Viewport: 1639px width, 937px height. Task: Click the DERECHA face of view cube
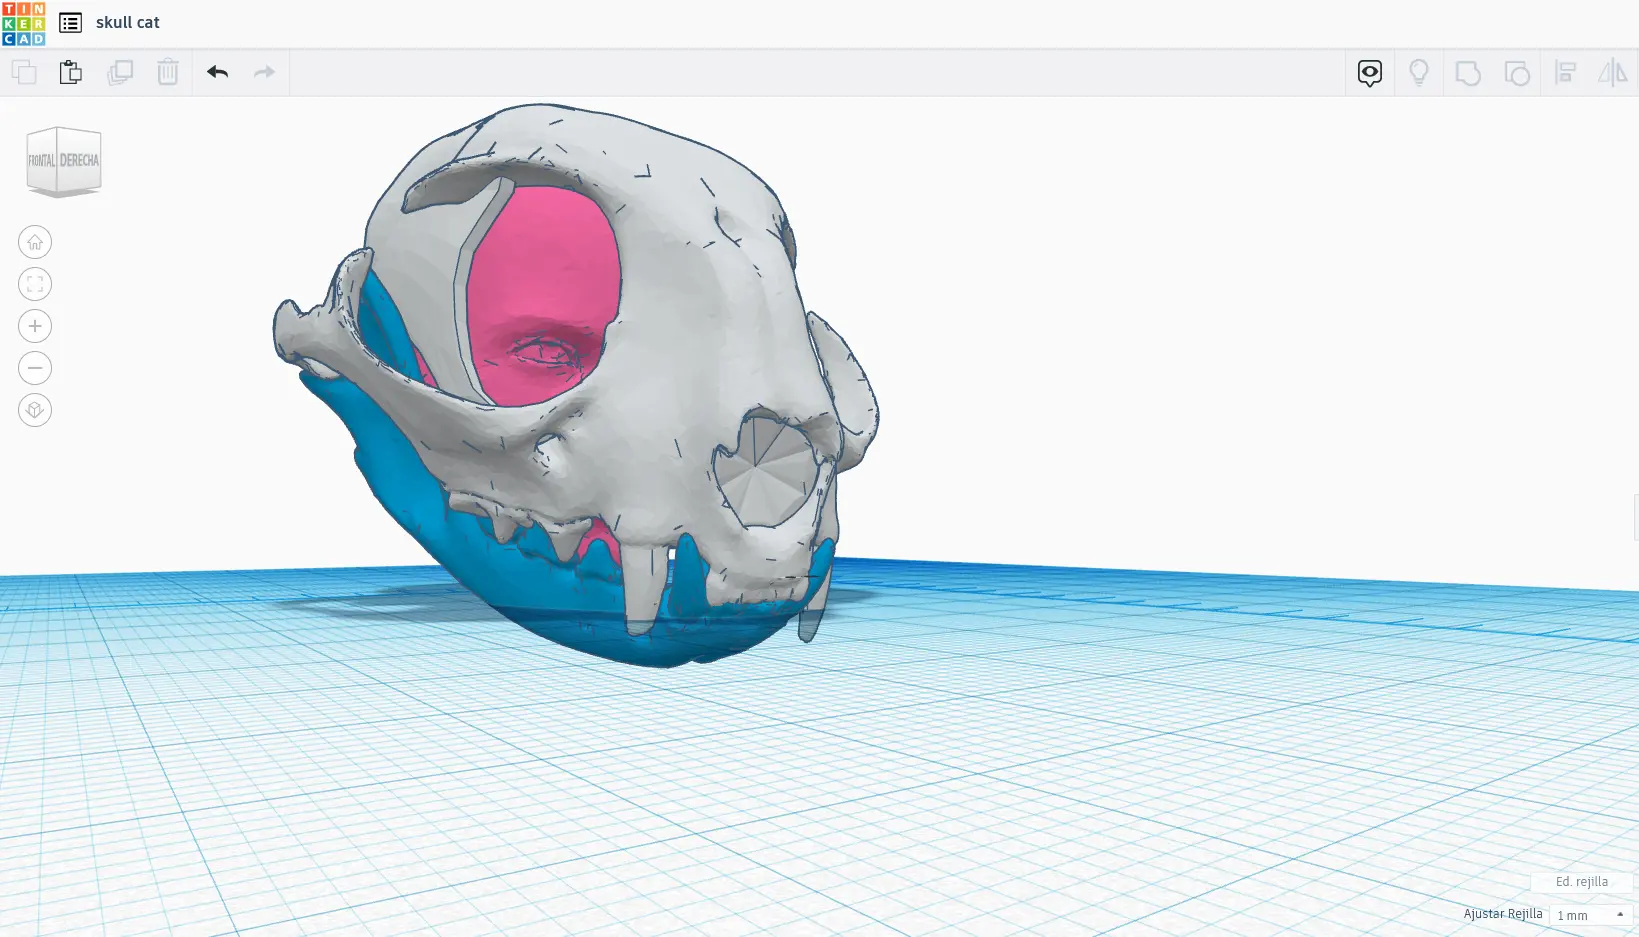coord(79,161)
